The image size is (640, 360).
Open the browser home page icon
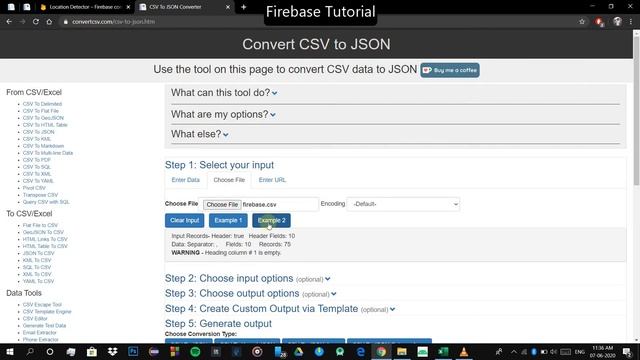point(49,22)
